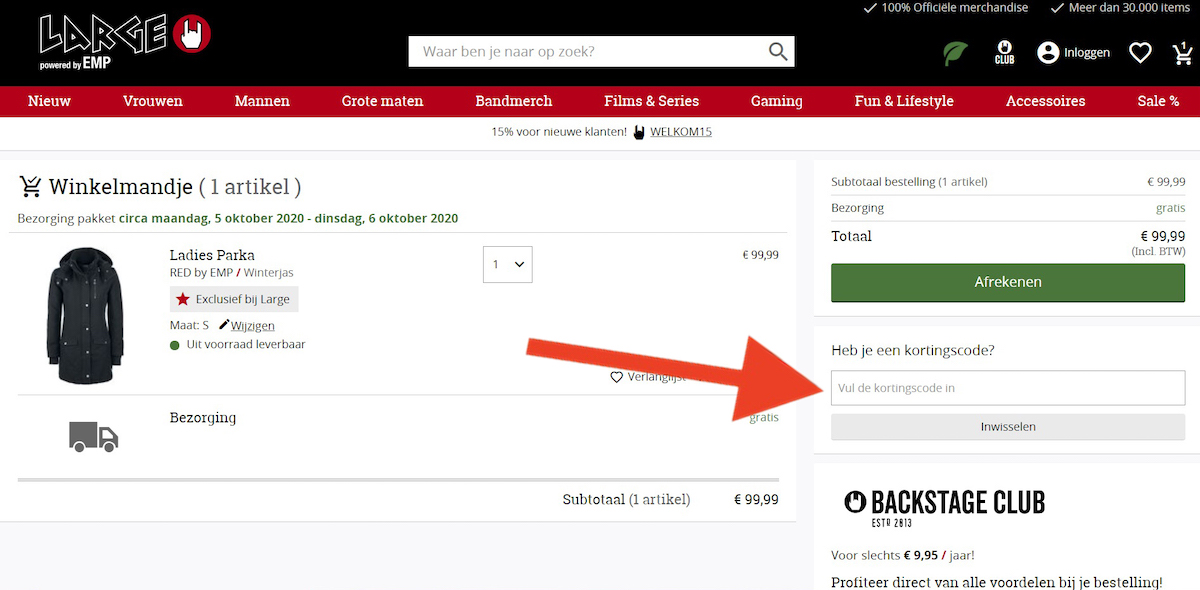Click the Wijzigen size link
This screenshot has width=1200, height=590.
pyautogui.click(x=252, y=326)
